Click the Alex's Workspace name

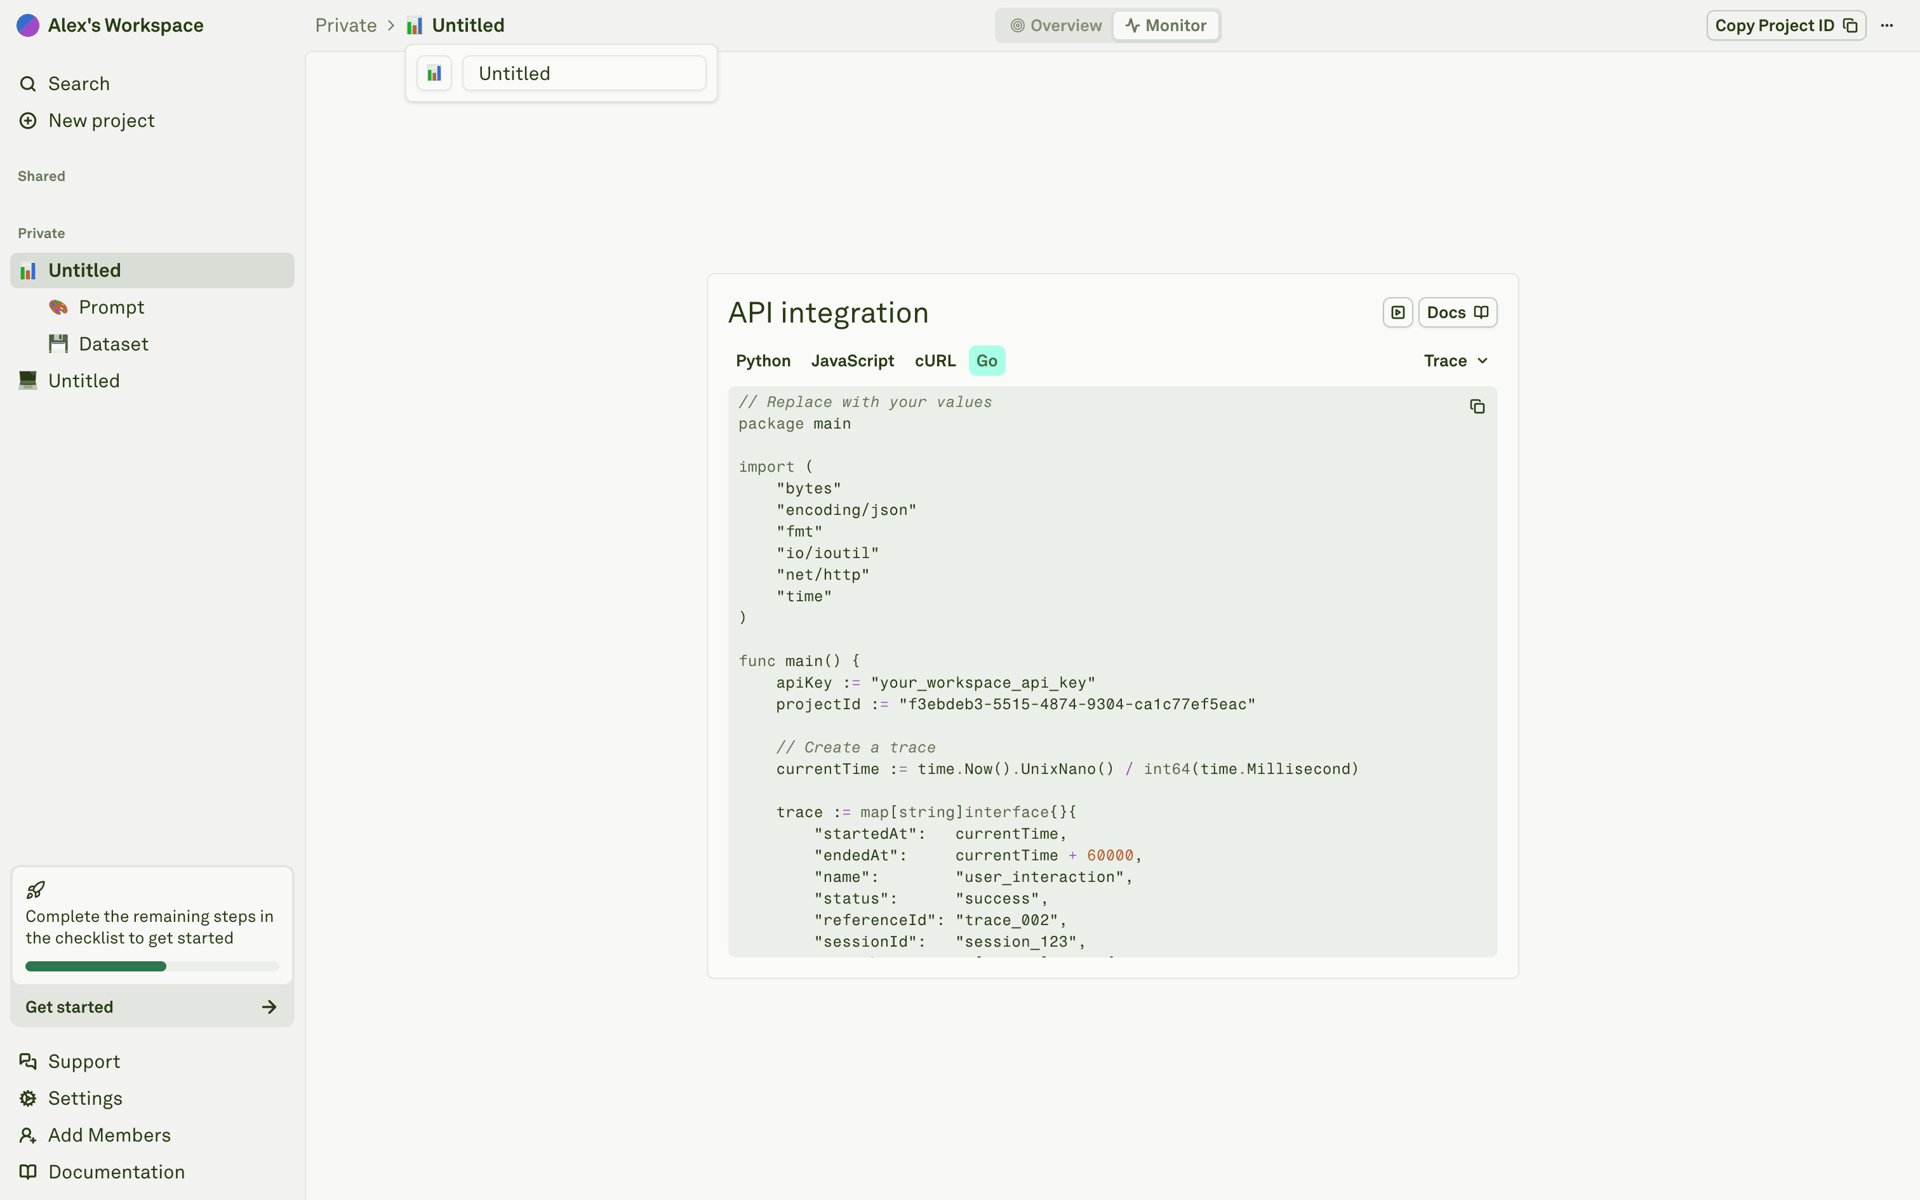click(126, 26)
